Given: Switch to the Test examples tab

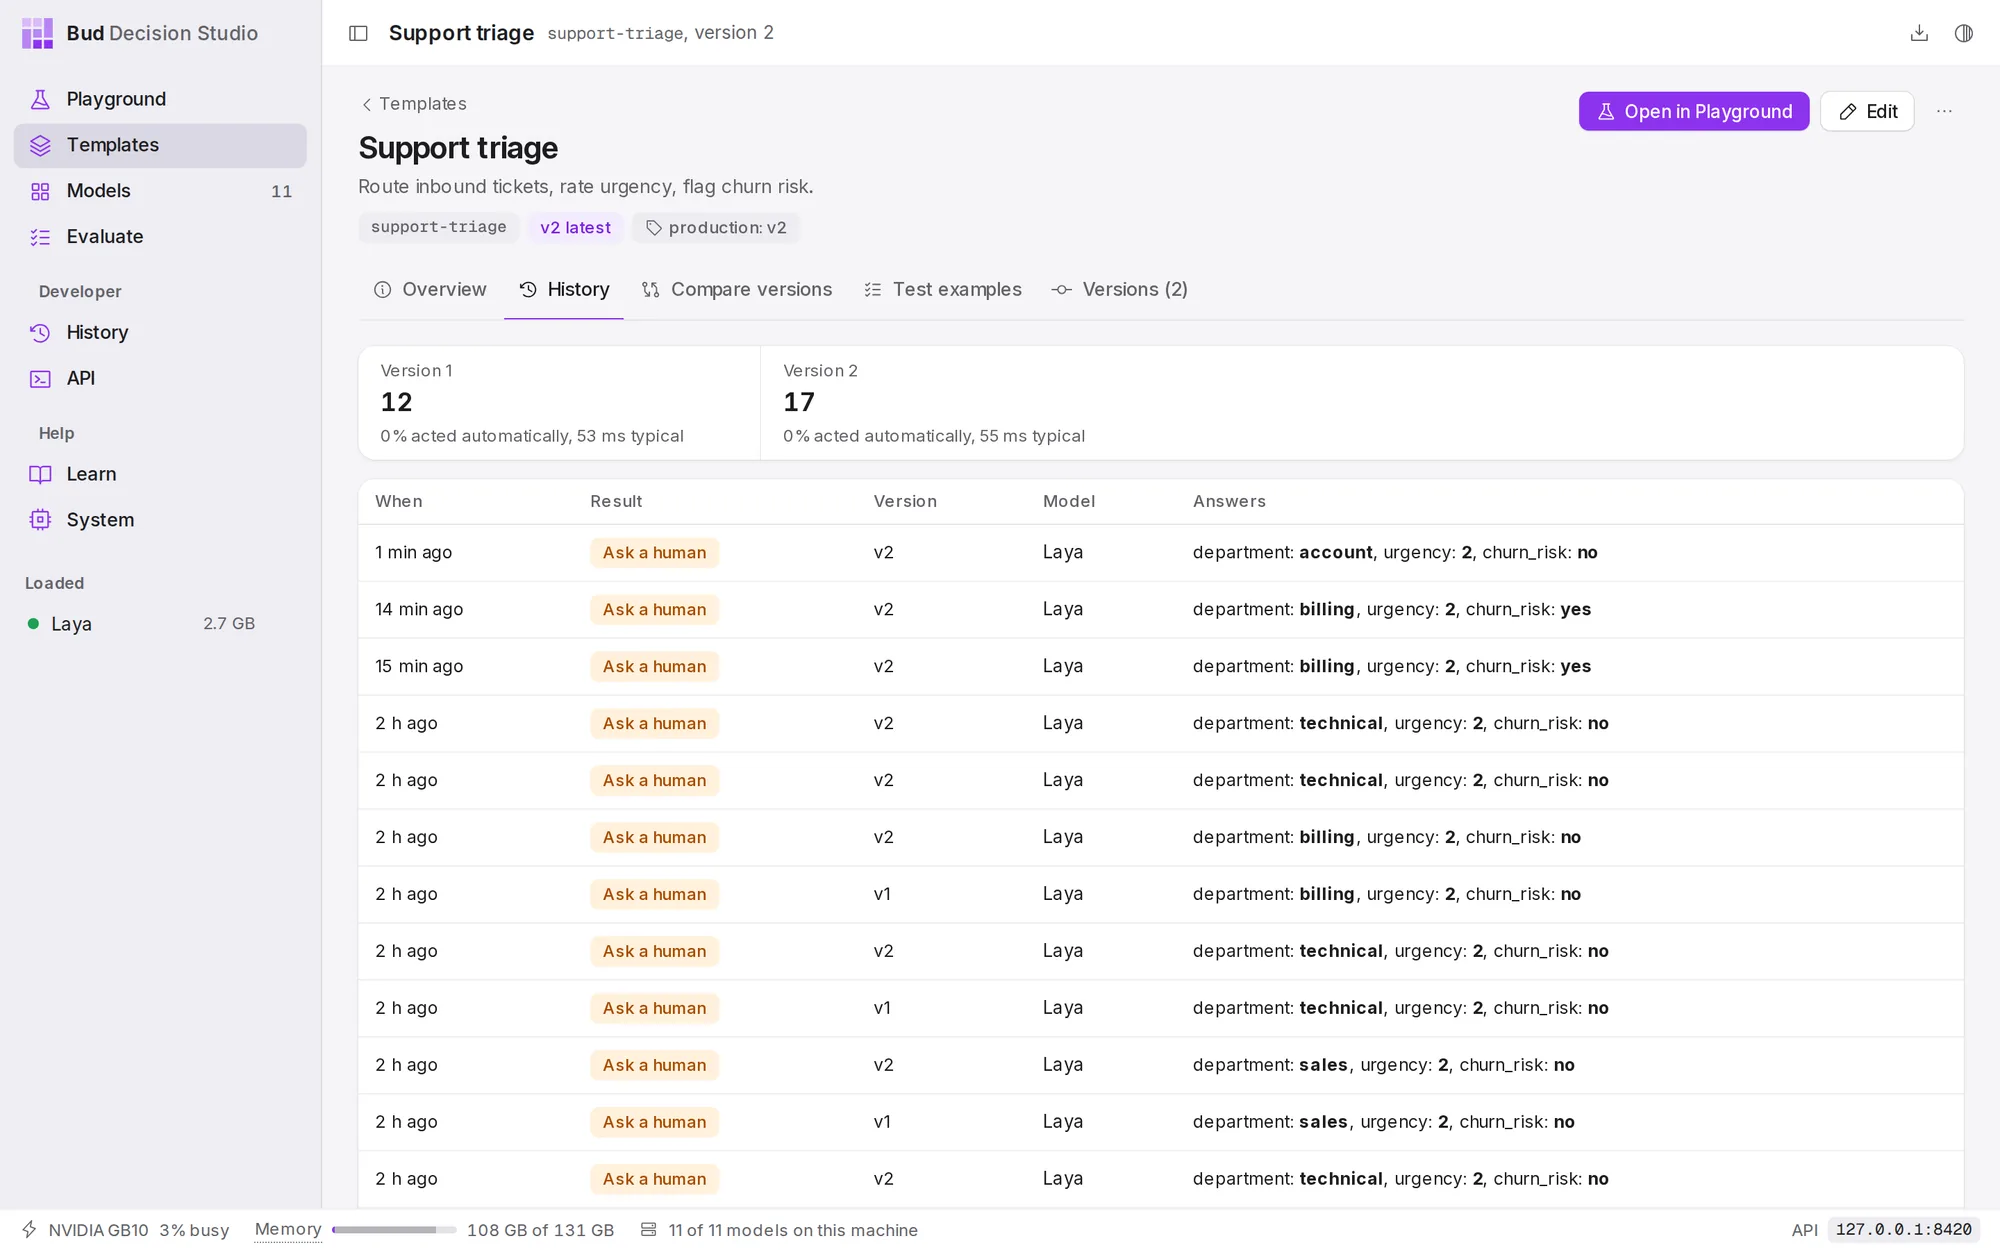Looking at the screenshot, I should point(942,289).
